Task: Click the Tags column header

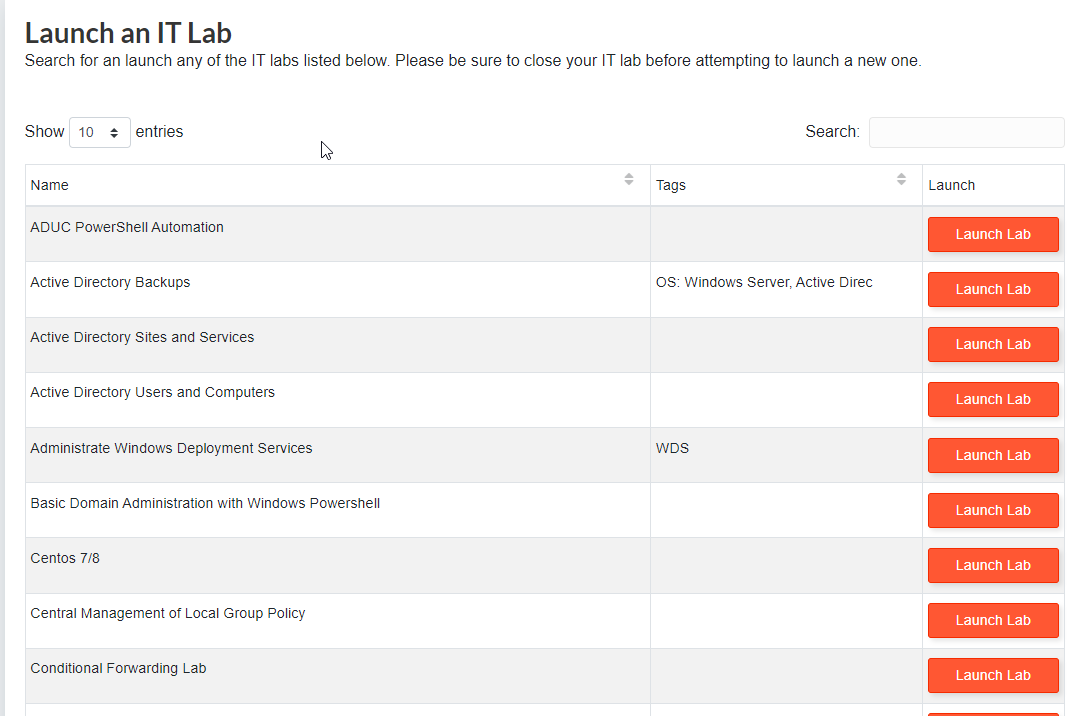Action: tap(671, 185)
